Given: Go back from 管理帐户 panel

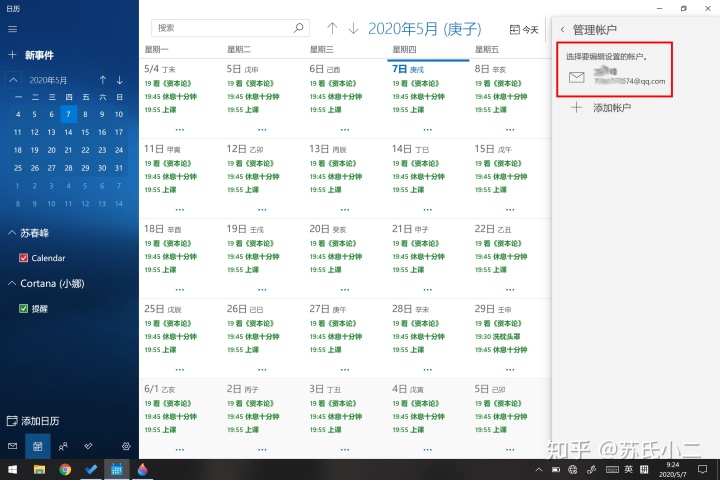Looking at the screenshot, I should pos(562,30).
